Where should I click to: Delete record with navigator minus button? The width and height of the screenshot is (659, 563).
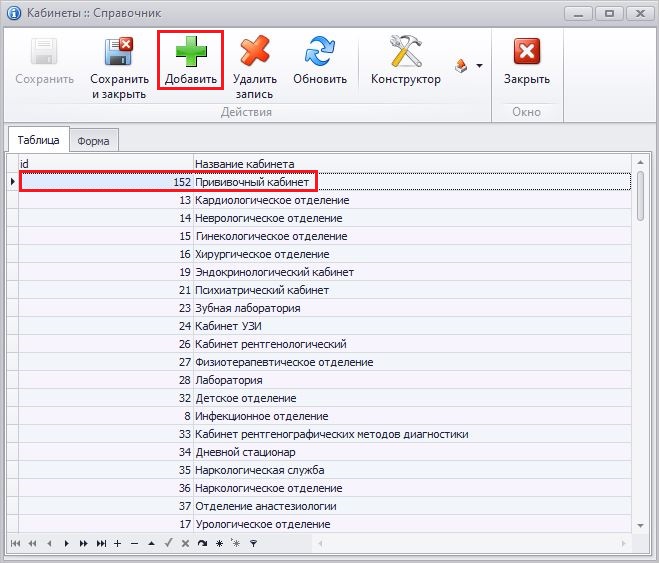(134, 543)
